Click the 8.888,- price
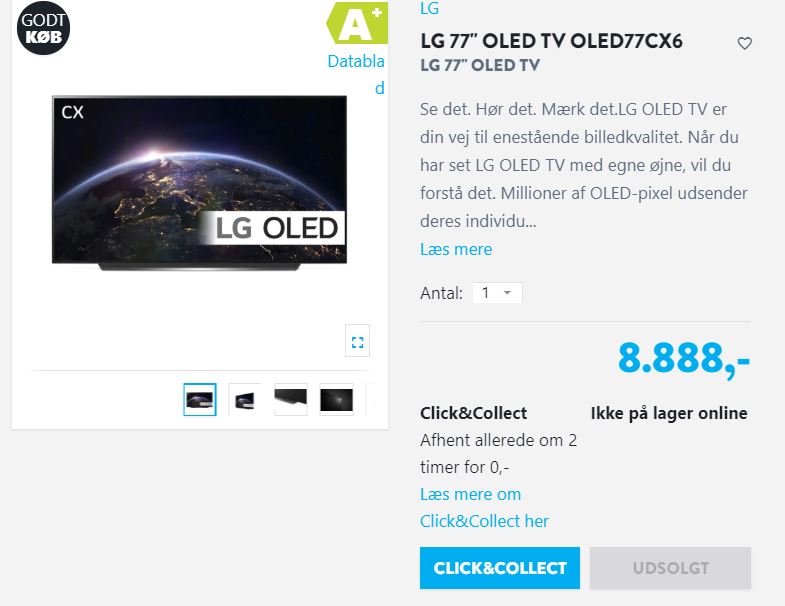This screenshot has width=785, height=606. point(683,359)
